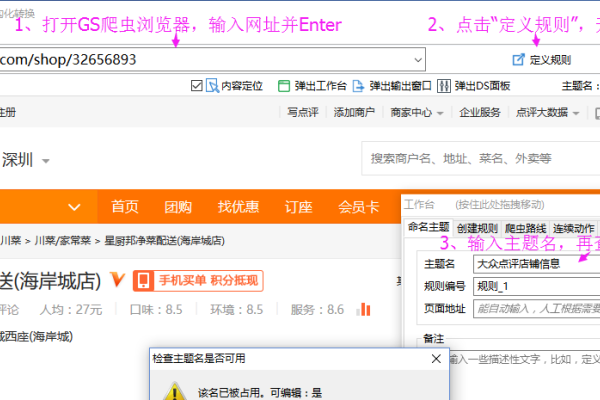600x400 pixels.
Task: Open 订座 navigation item
Action: pyautogui.click(x=298, y=207)
